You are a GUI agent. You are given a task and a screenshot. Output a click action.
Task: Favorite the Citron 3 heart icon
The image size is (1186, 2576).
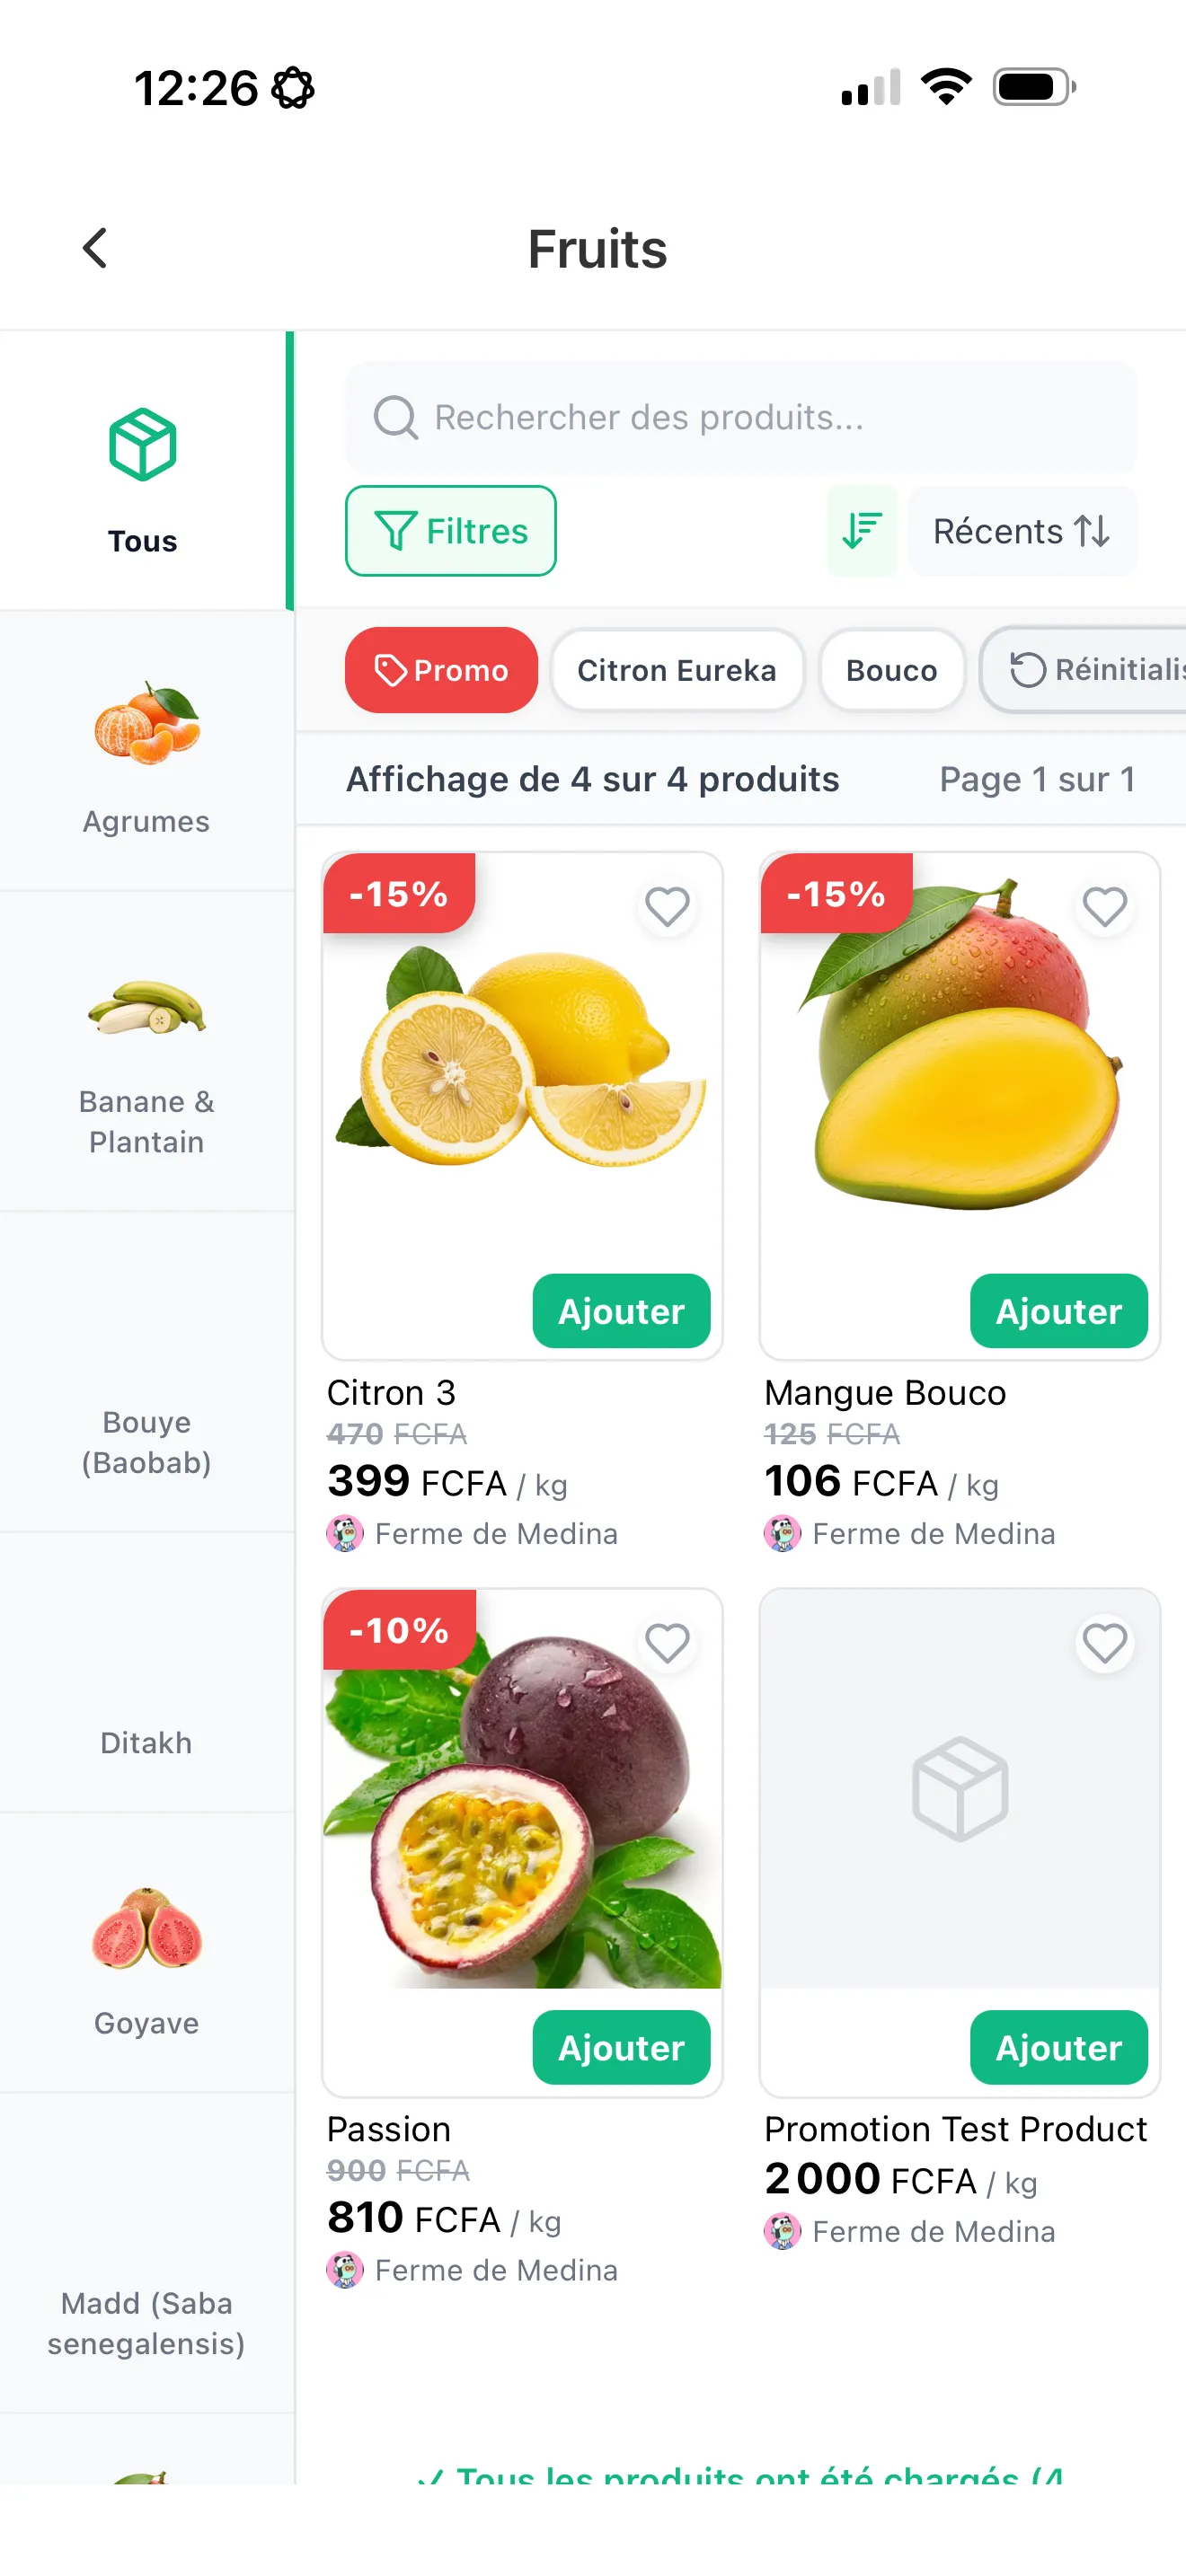tap(667, 907)
